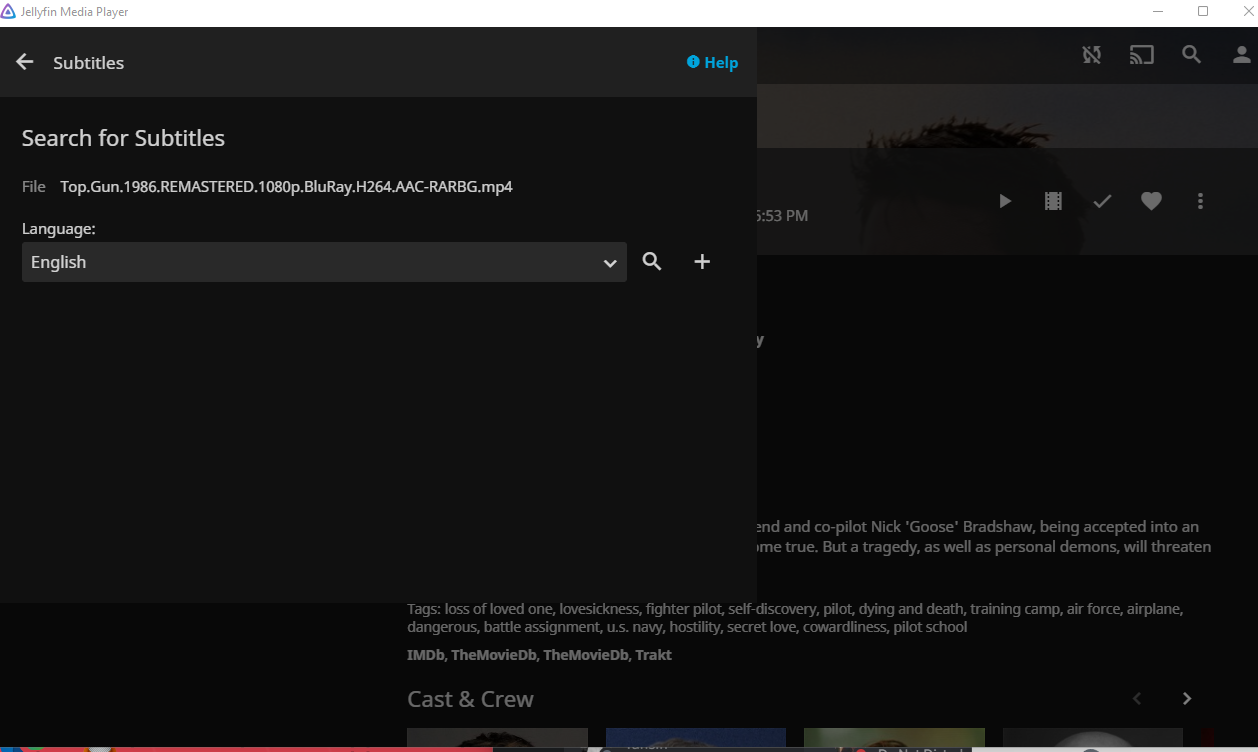
Task: Open the search icon in the top bar
Action: click(x=1191, y=55)
